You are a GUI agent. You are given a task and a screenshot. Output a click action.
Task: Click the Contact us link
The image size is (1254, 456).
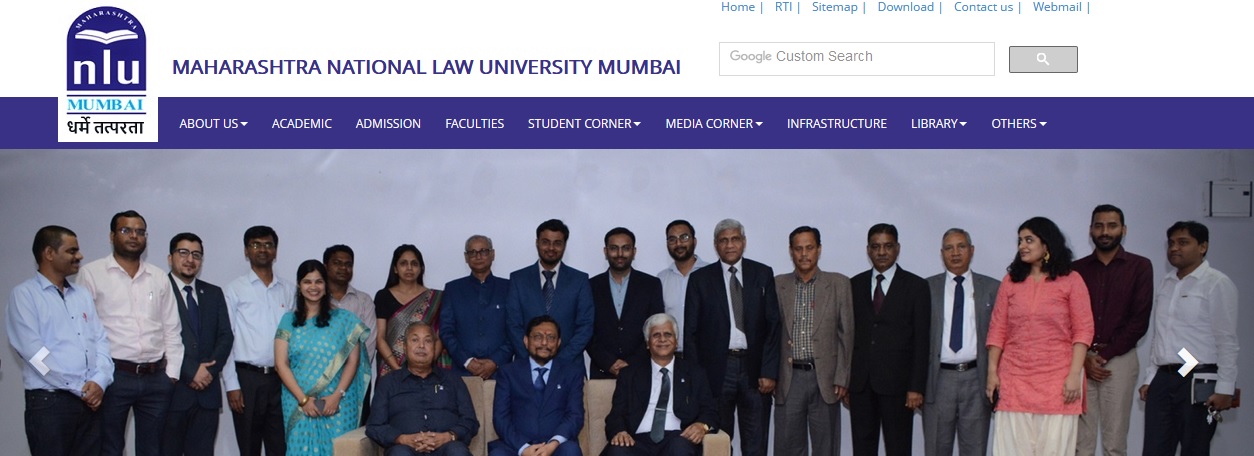(x=983, y=7)
